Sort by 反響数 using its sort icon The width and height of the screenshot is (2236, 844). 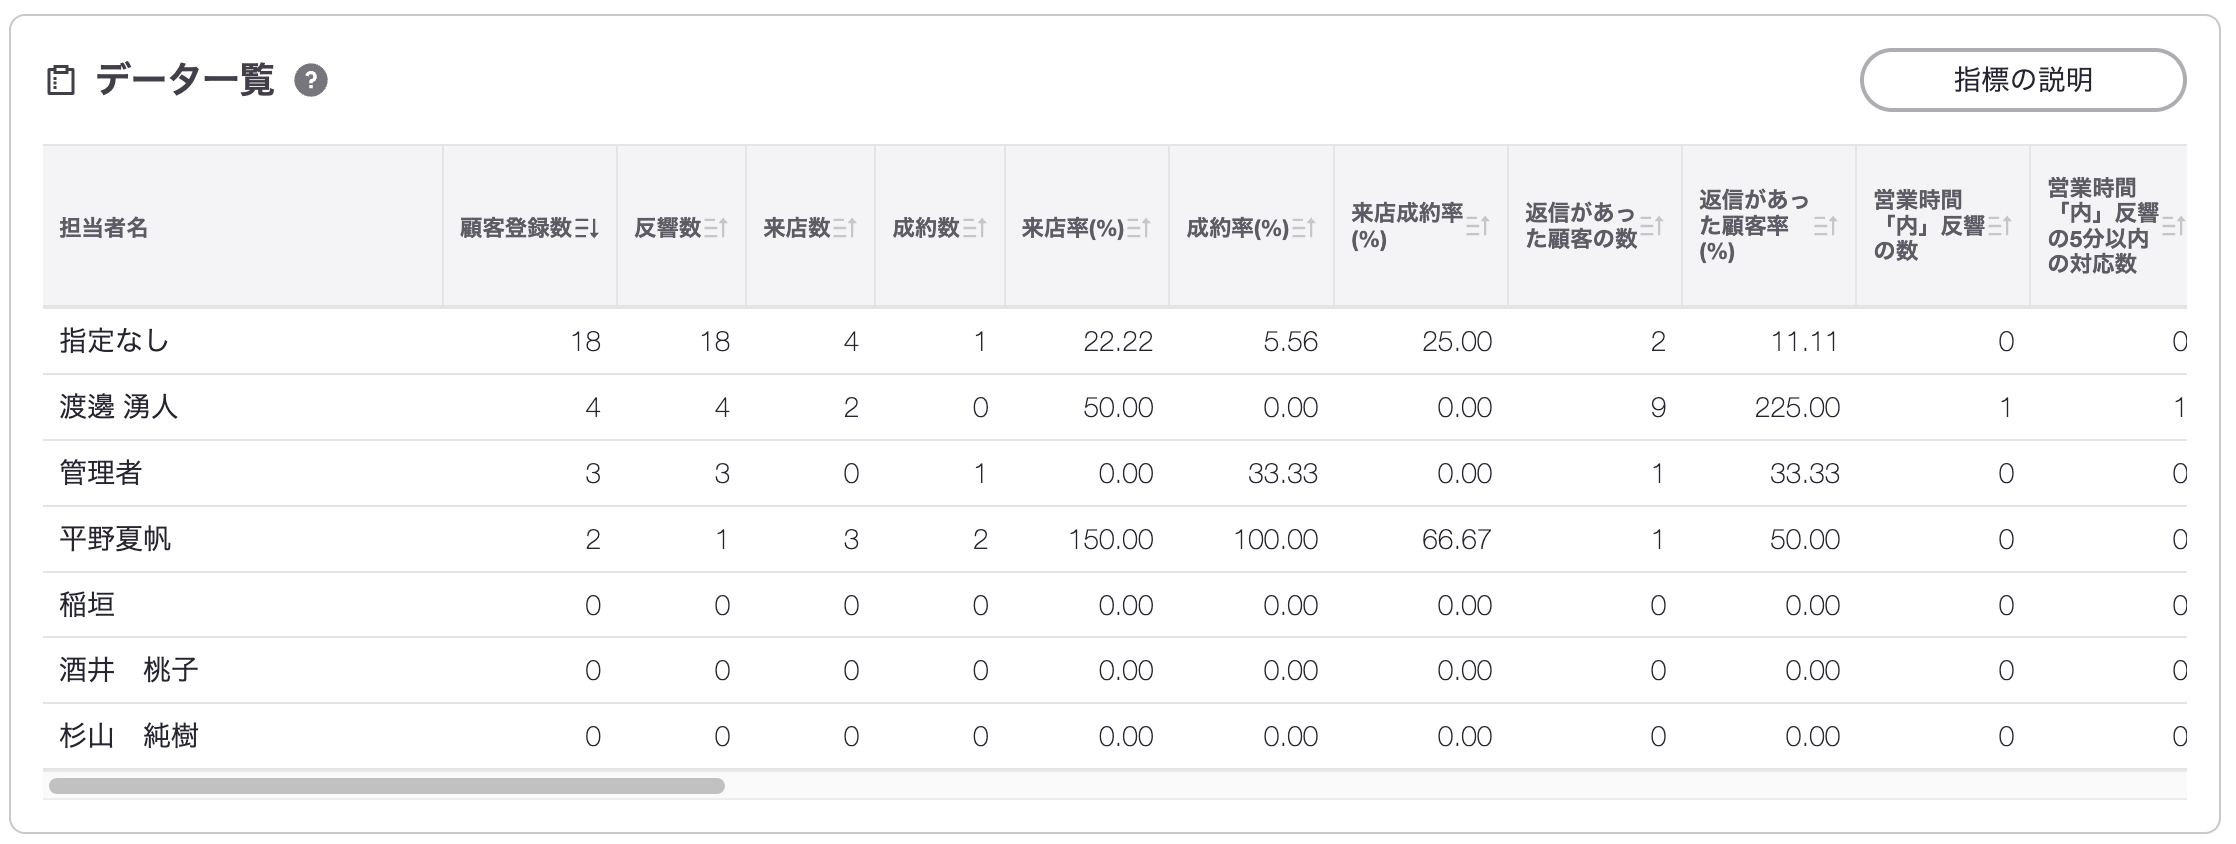715,228
